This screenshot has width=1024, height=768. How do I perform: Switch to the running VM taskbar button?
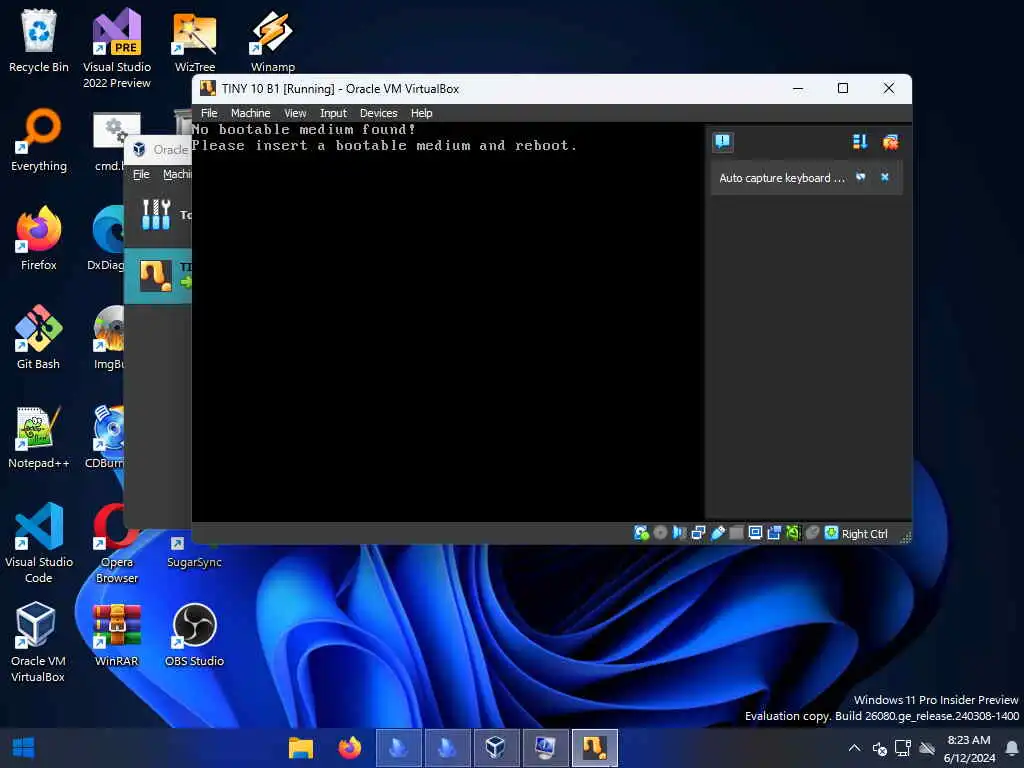pyautogui.click(x=595, y=748)
